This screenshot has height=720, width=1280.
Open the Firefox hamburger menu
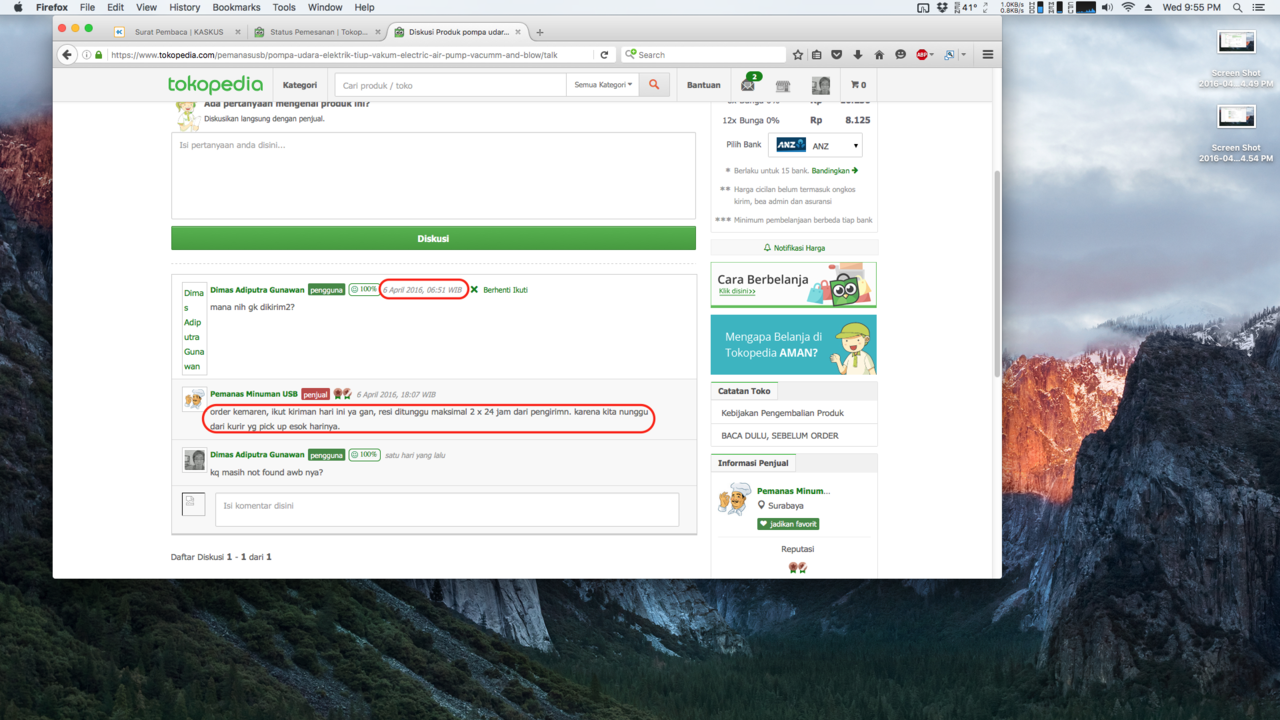[x=988, y=55]
